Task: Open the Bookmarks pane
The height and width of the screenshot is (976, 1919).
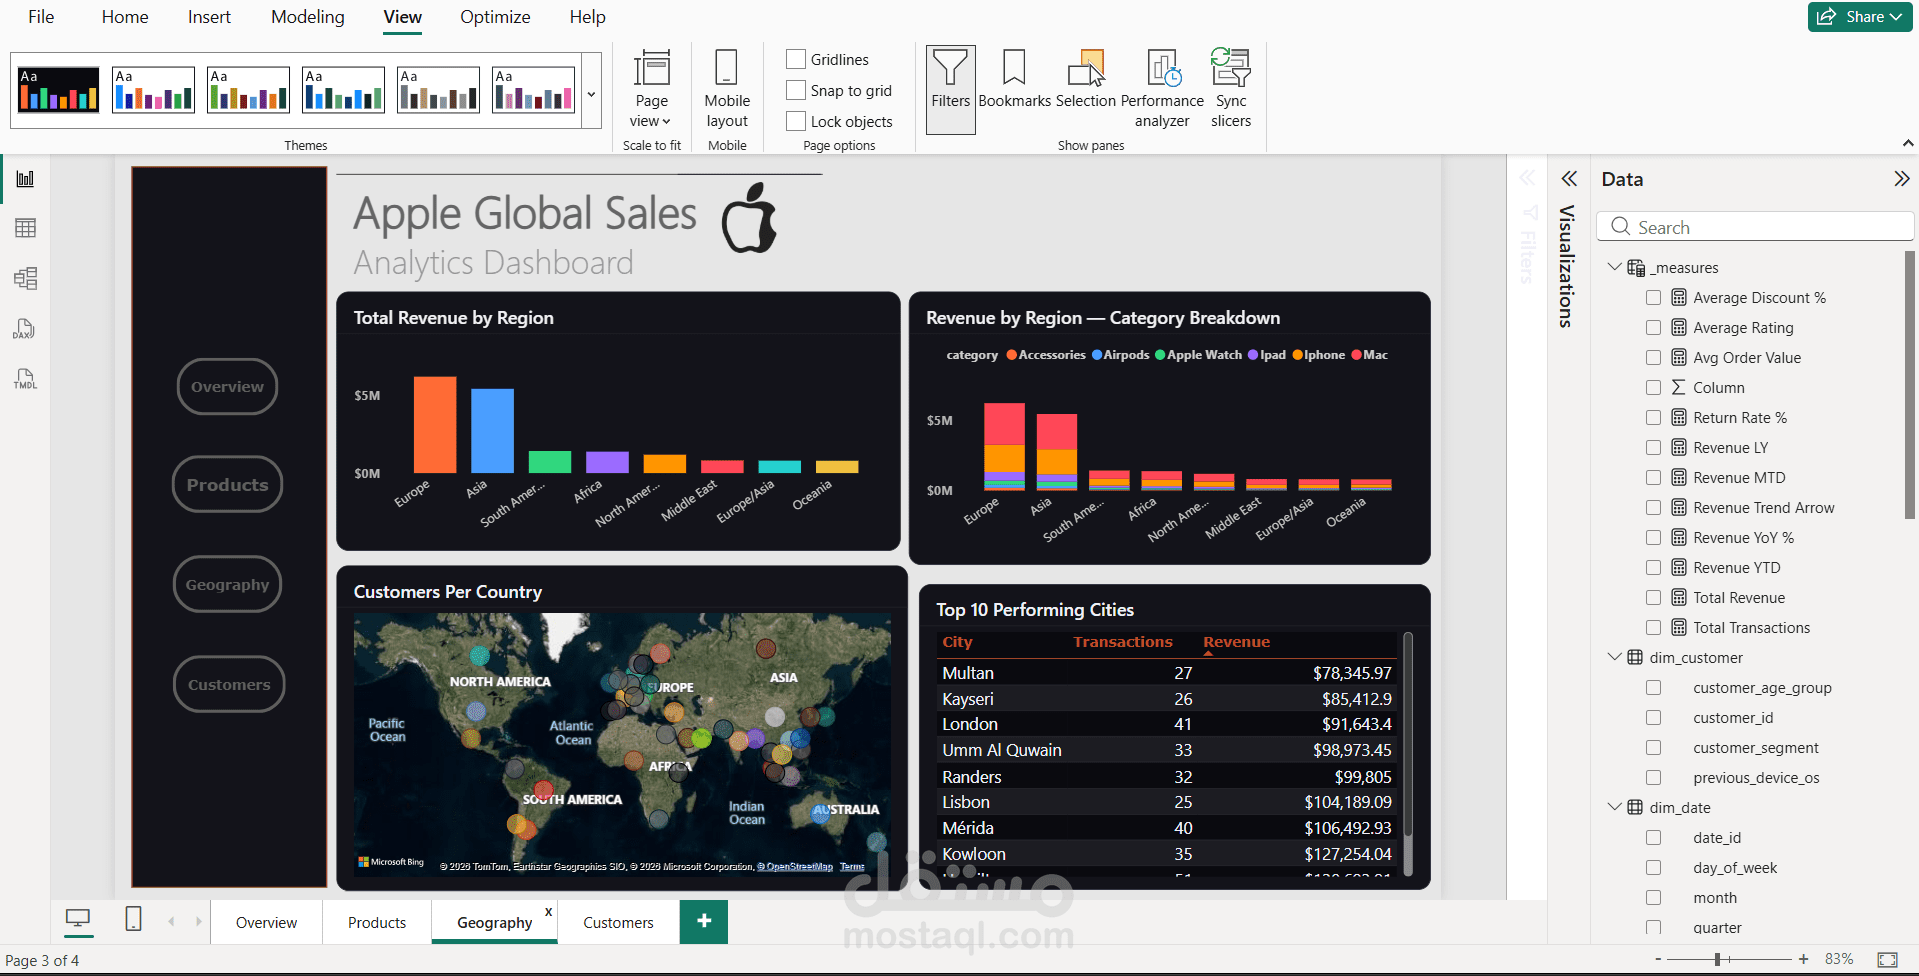Action: pos(1014,80)
